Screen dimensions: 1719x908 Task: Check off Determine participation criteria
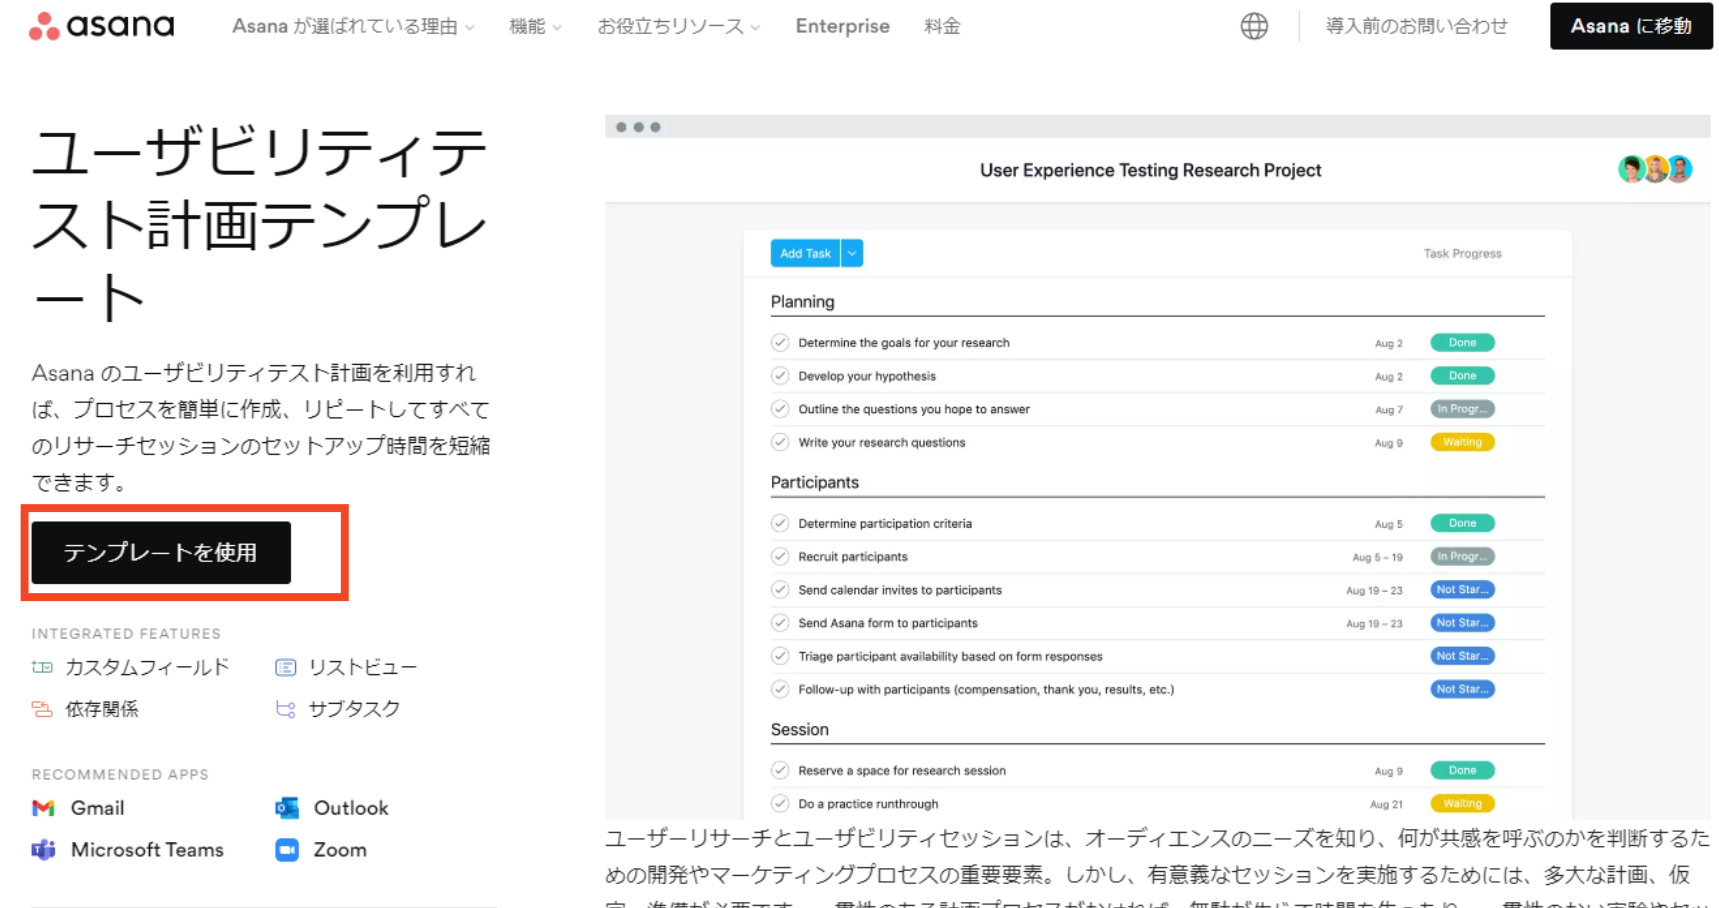(780, 523)
